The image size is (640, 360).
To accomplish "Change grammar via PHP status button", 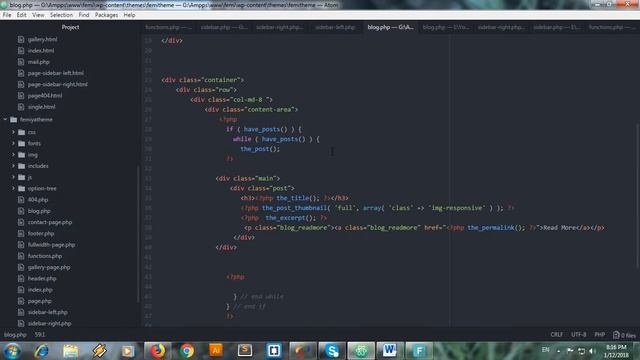I will [600, 334].
